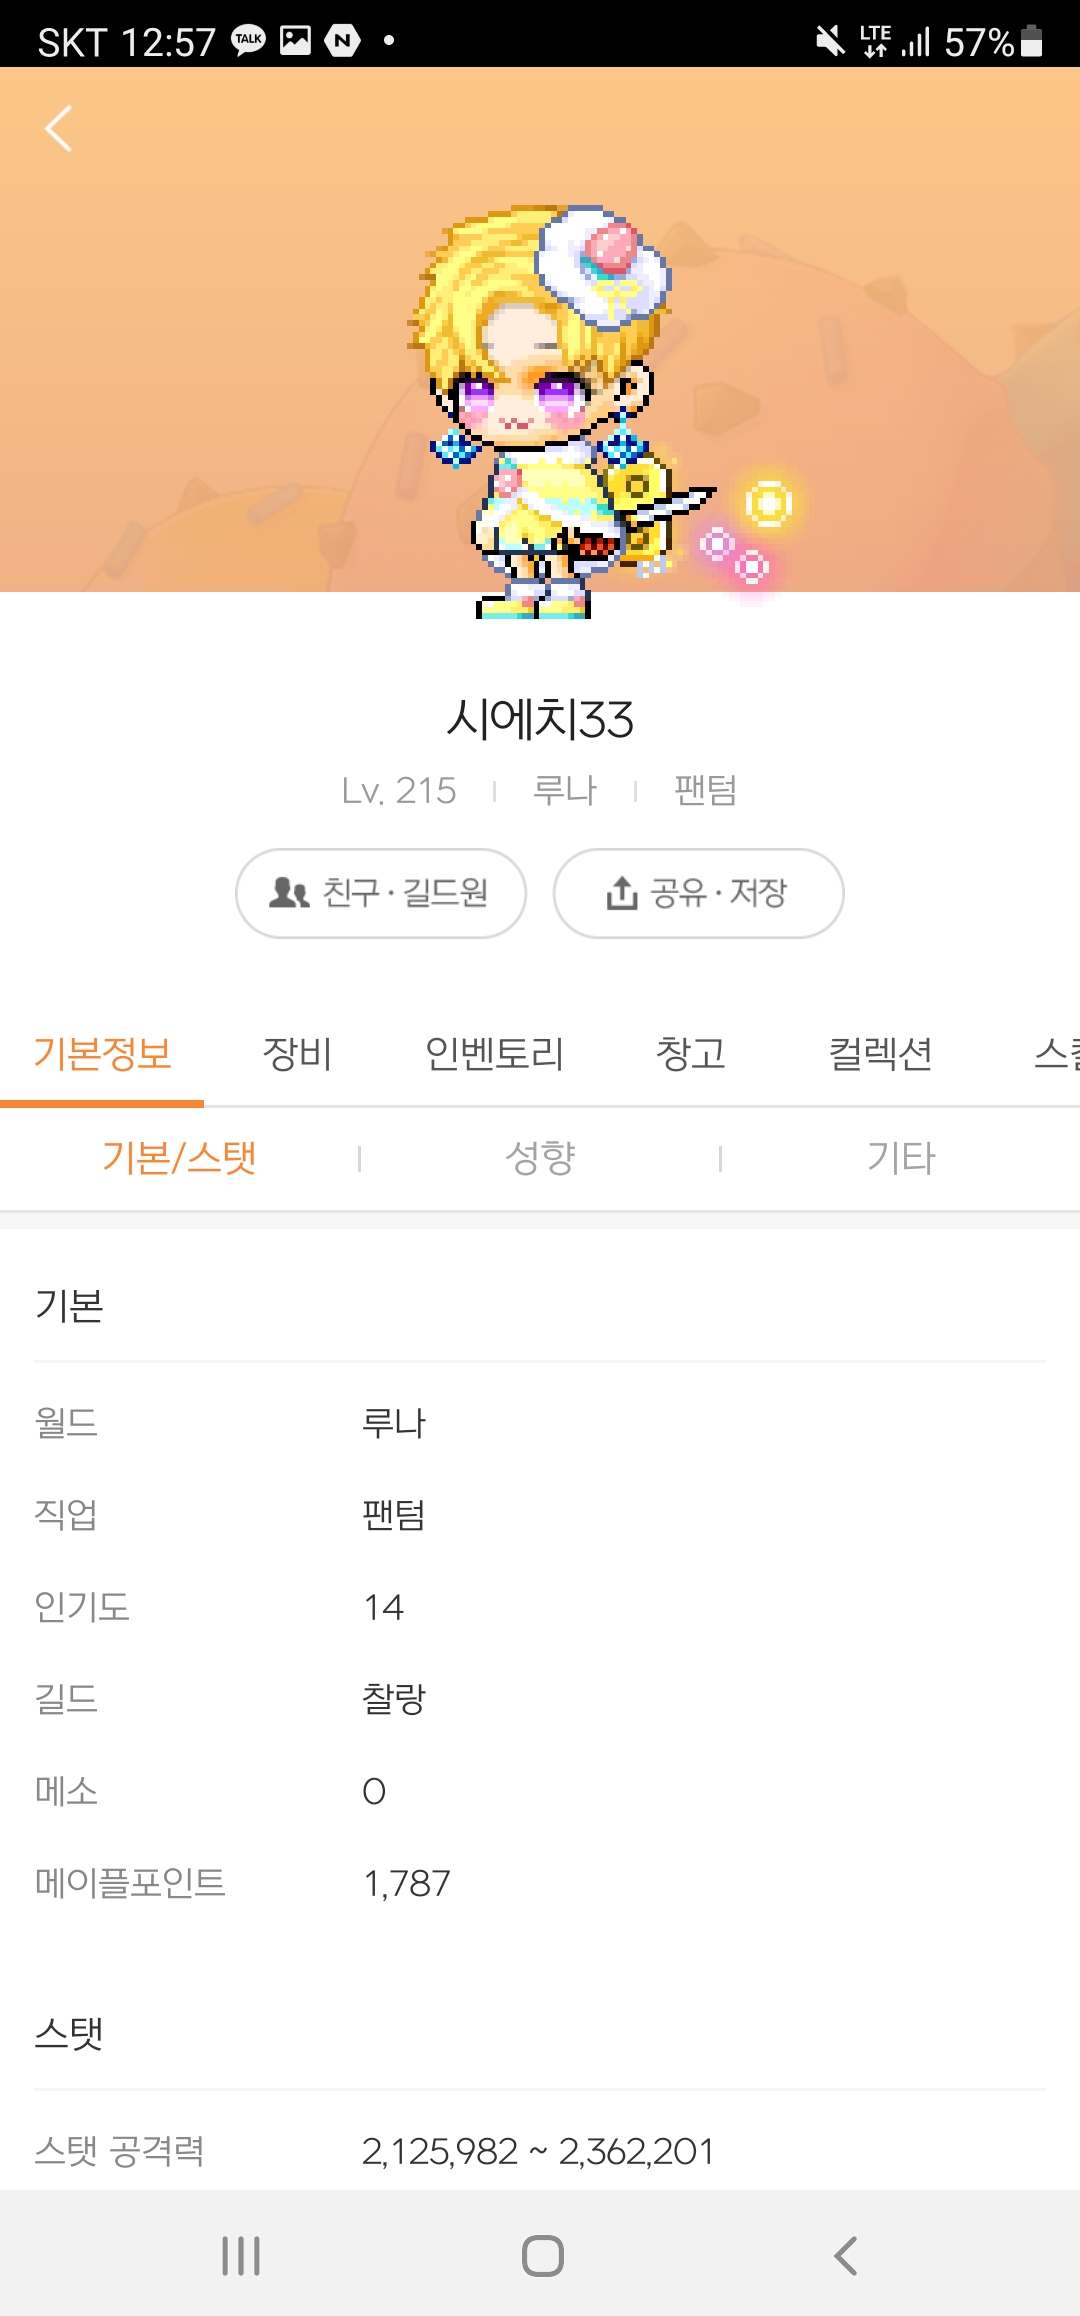Image resolution: width=1080 pixels, height=2316 pixels.
Task: Switch to the 기타 sub-tab
Action: pos(900,1158)
